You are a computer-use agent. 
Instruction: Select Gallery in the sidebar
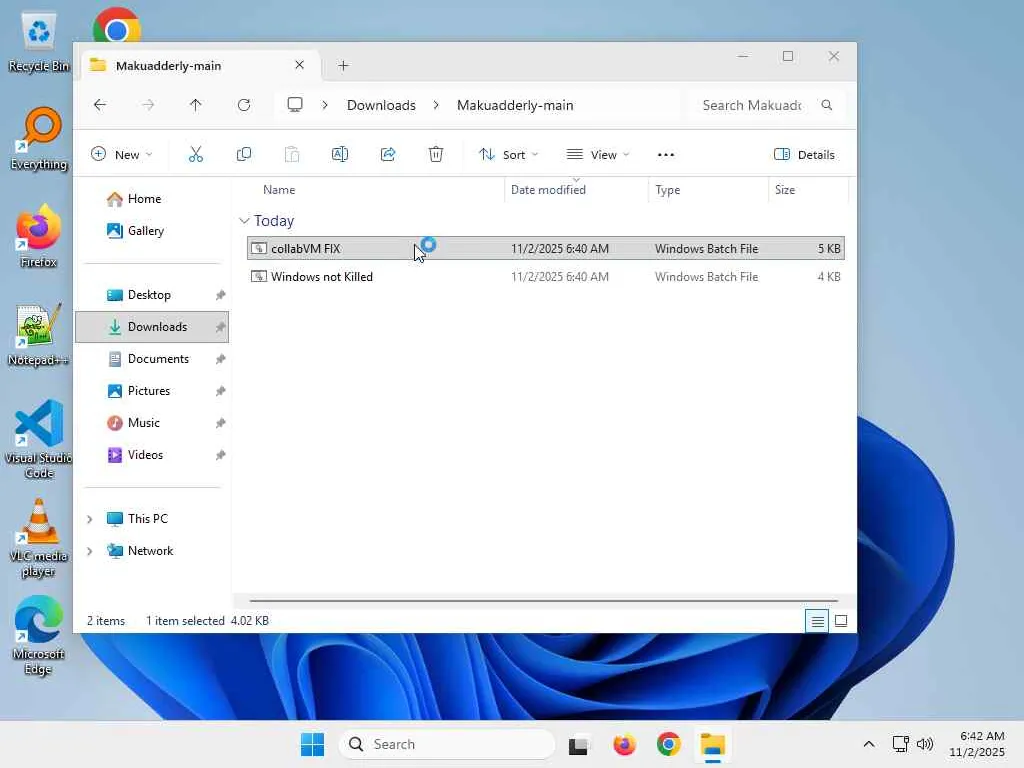(152, 231)
